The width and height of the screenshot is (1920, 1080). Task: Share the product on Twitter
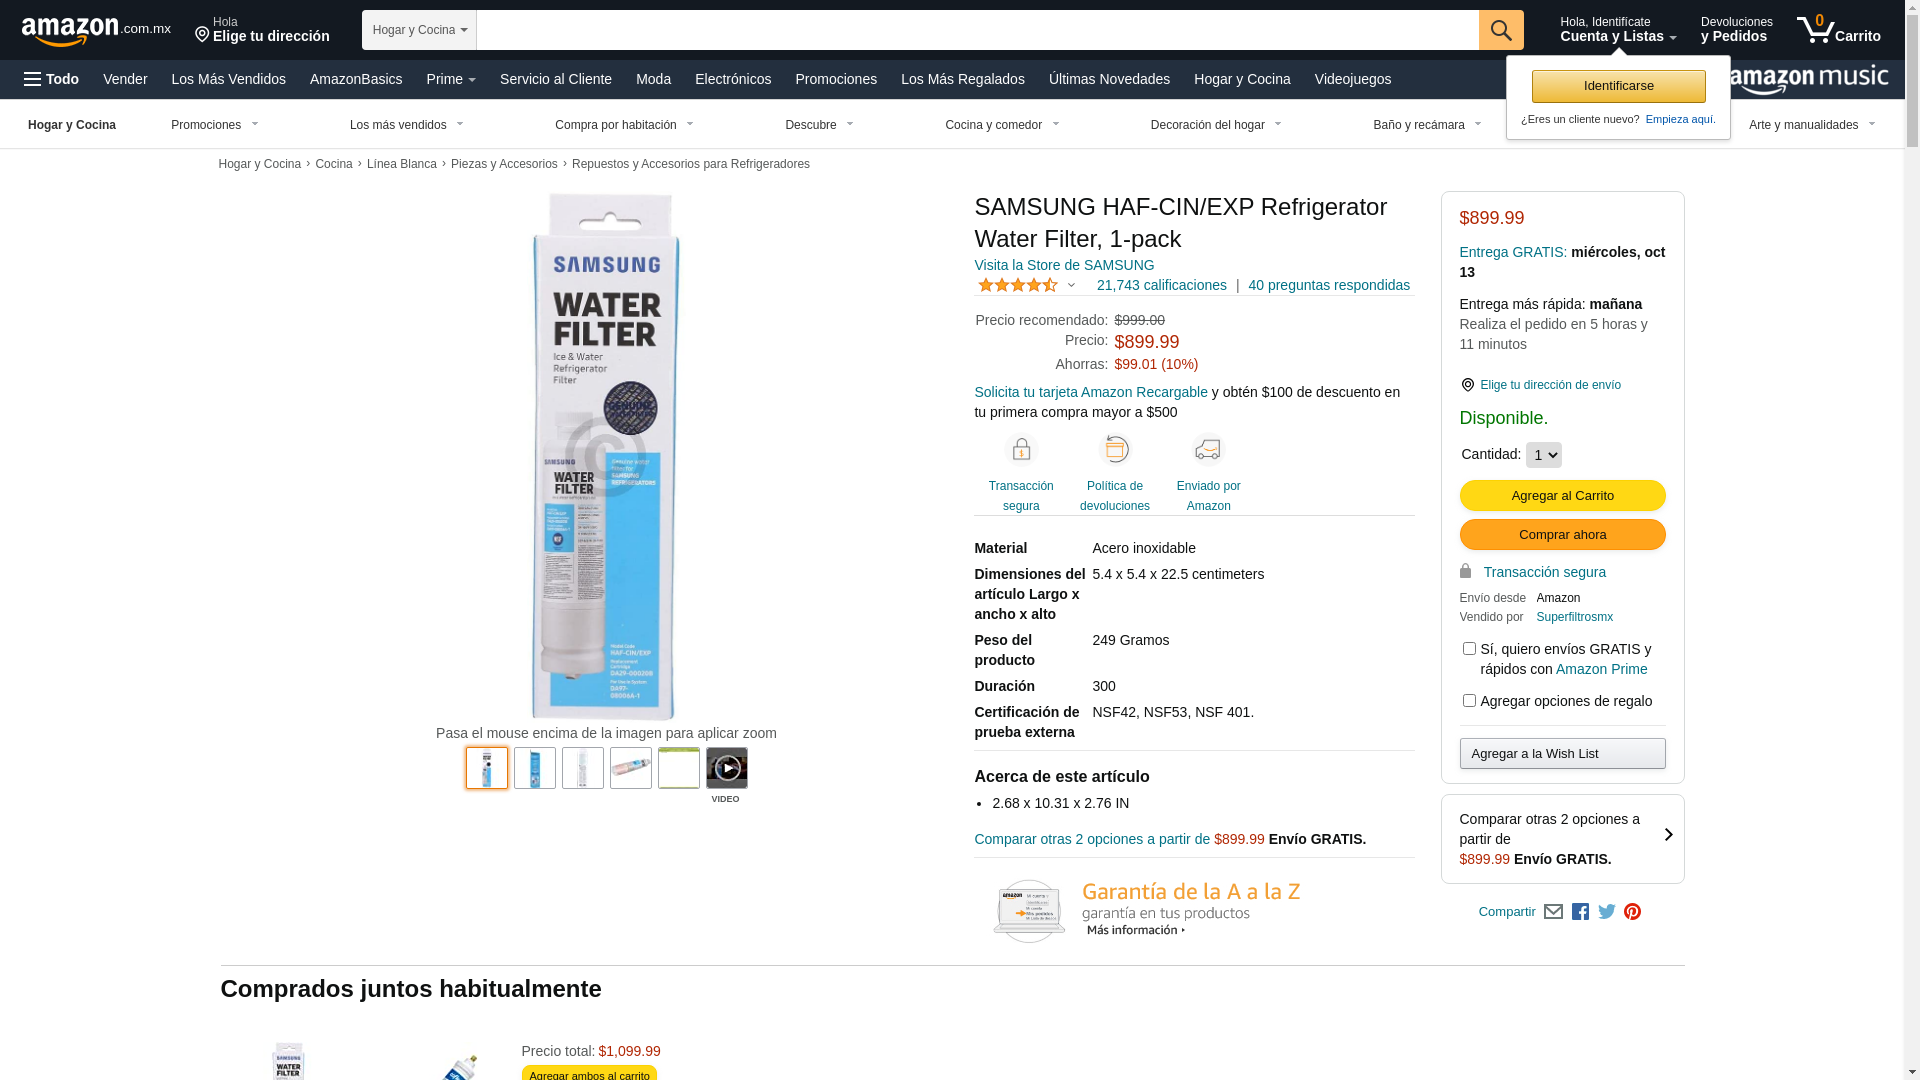coord(1607,912)
